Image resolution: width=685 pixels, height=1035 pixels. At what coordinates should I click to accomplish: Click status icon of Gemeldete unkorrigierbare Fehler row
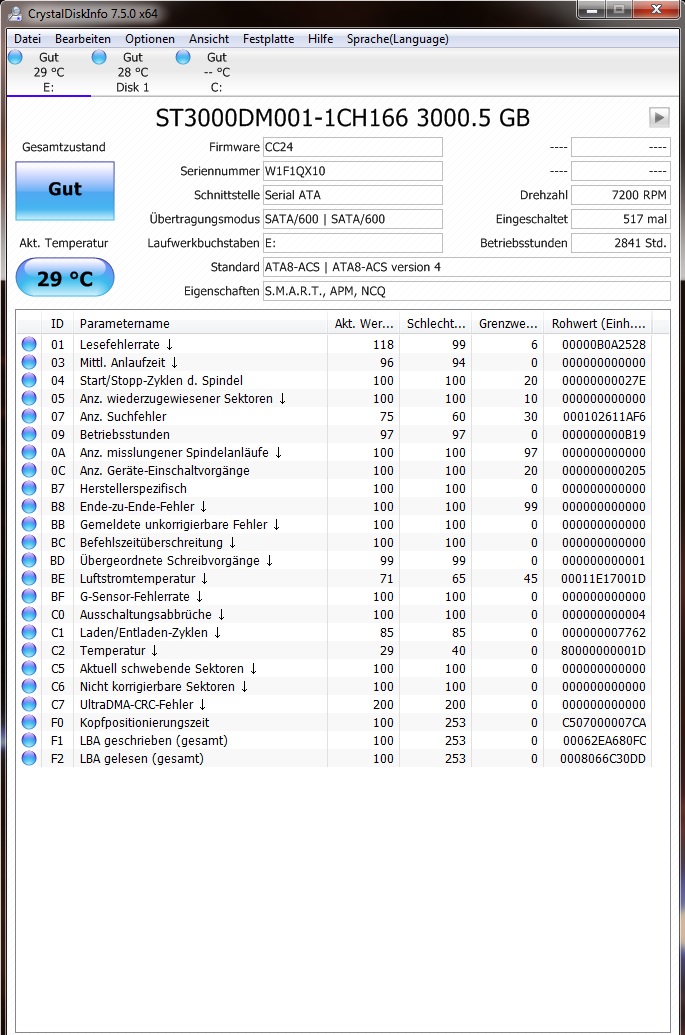[29, 524]
